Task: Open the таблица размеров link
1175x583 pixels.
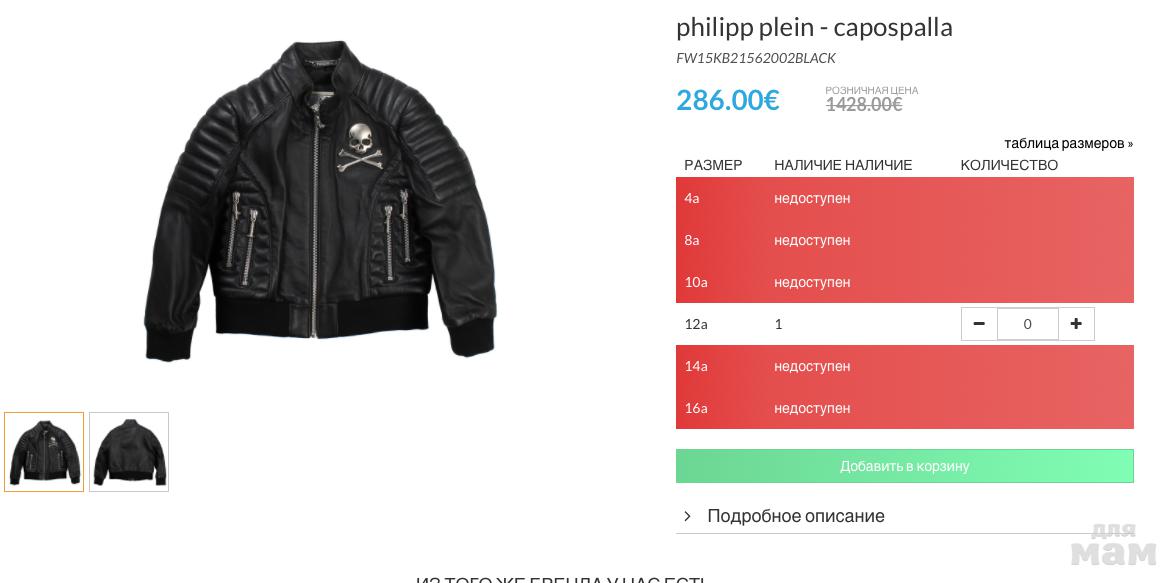Action: click(x=1068, y=144)
